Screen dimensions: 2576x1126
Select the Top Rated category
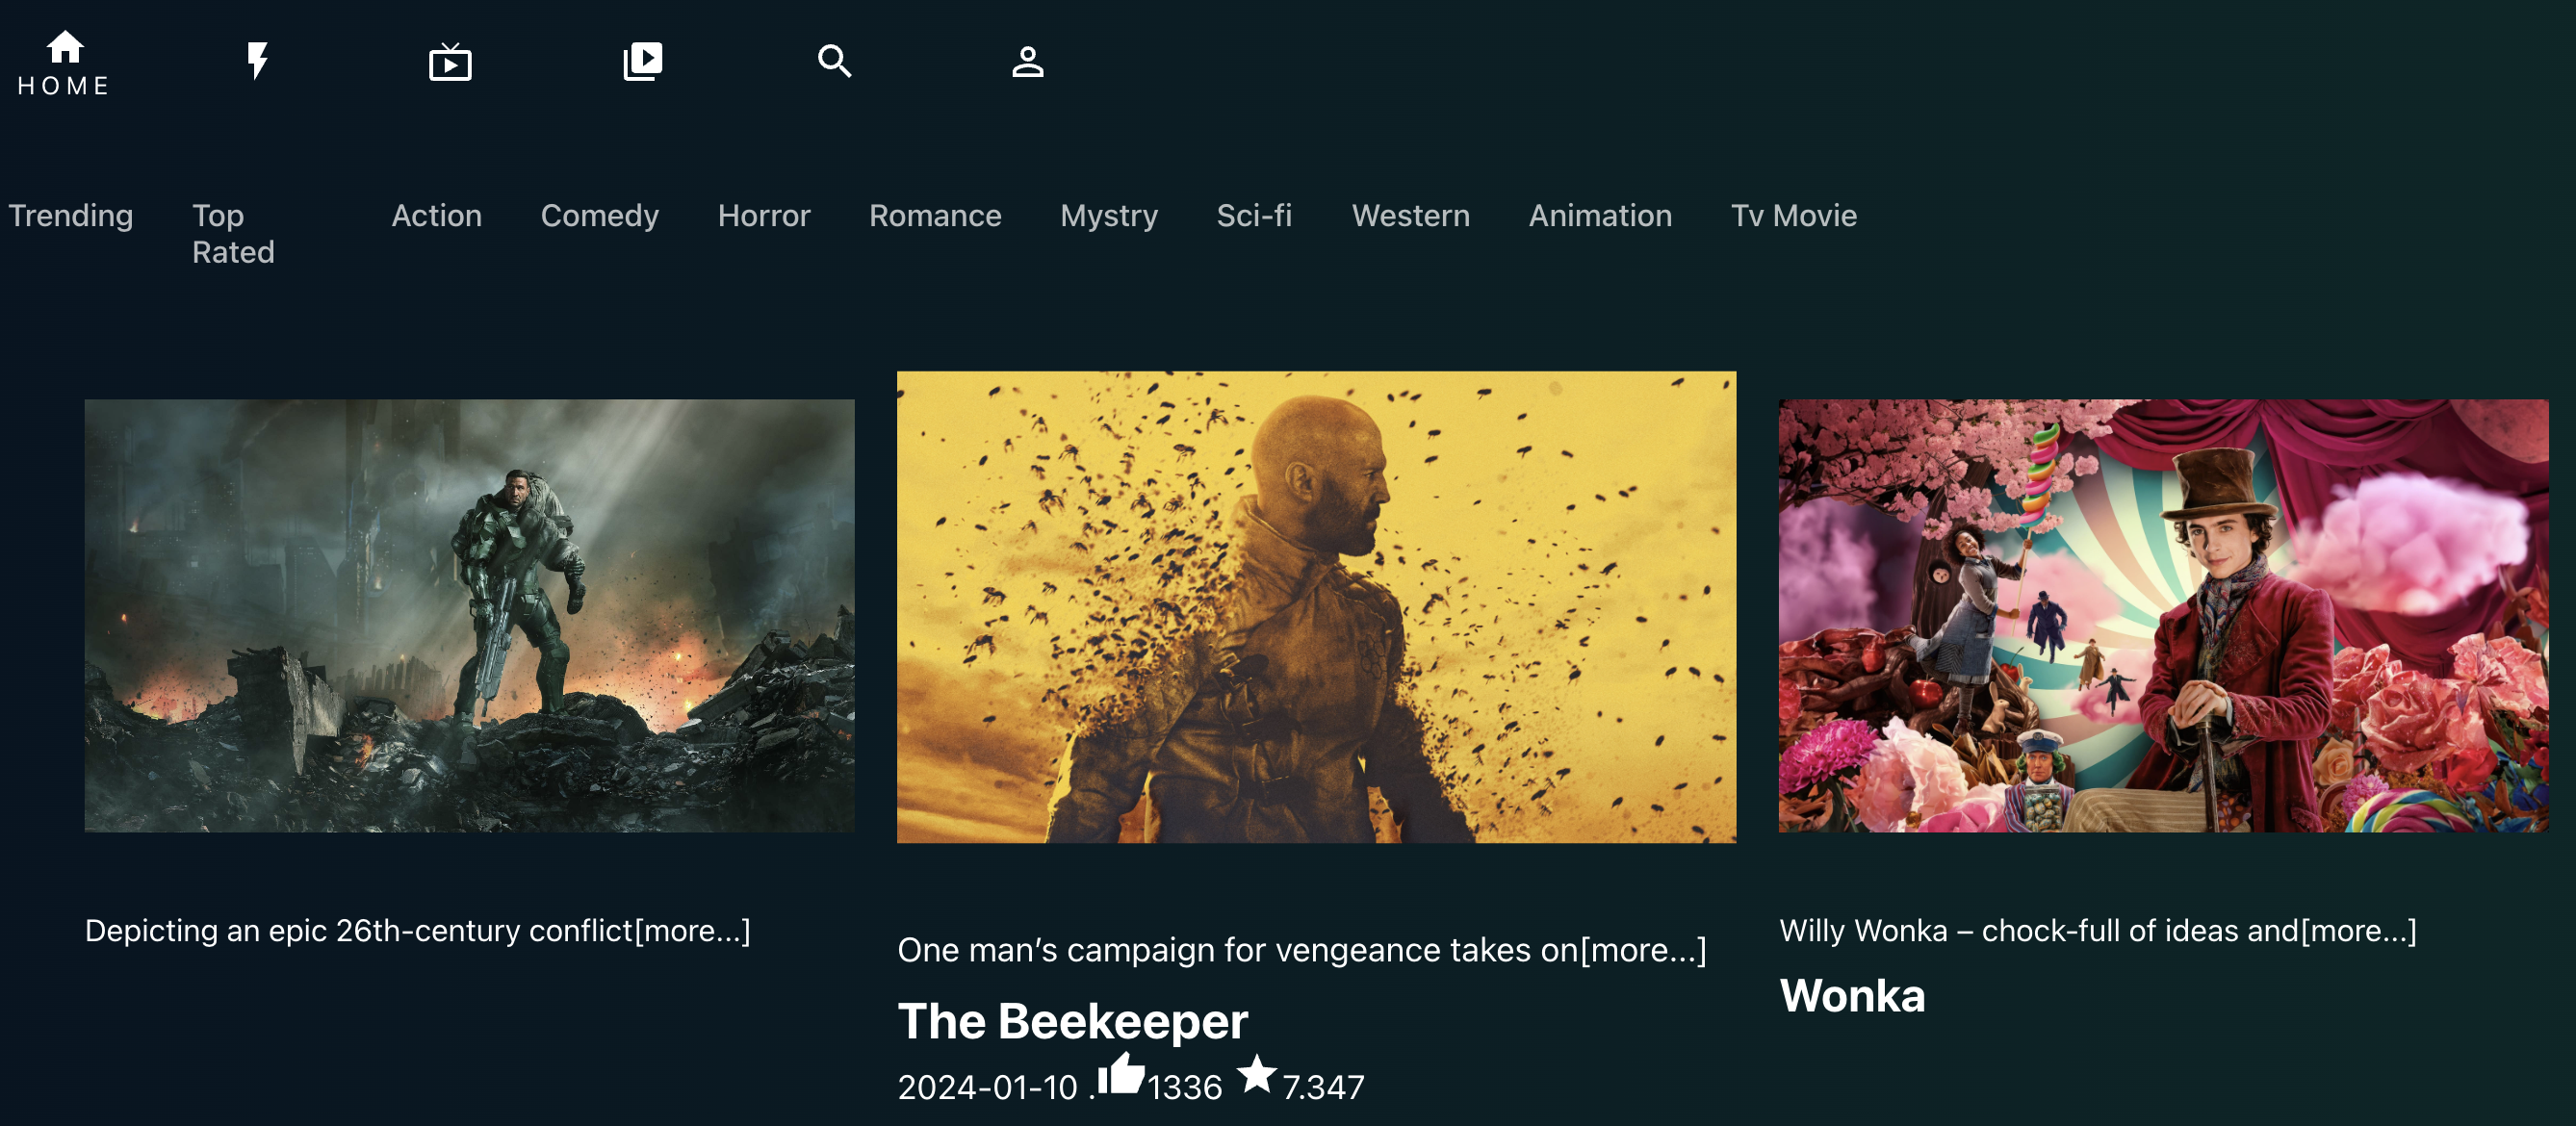click(233, 234)
